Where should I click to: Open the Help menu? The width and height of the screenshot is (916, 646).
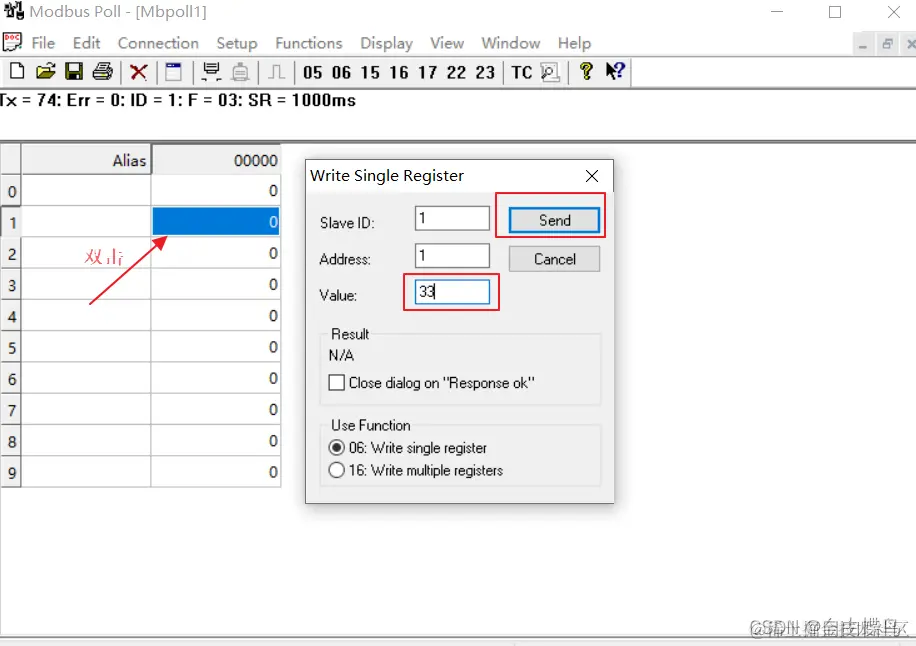click(x=574, y=43)
